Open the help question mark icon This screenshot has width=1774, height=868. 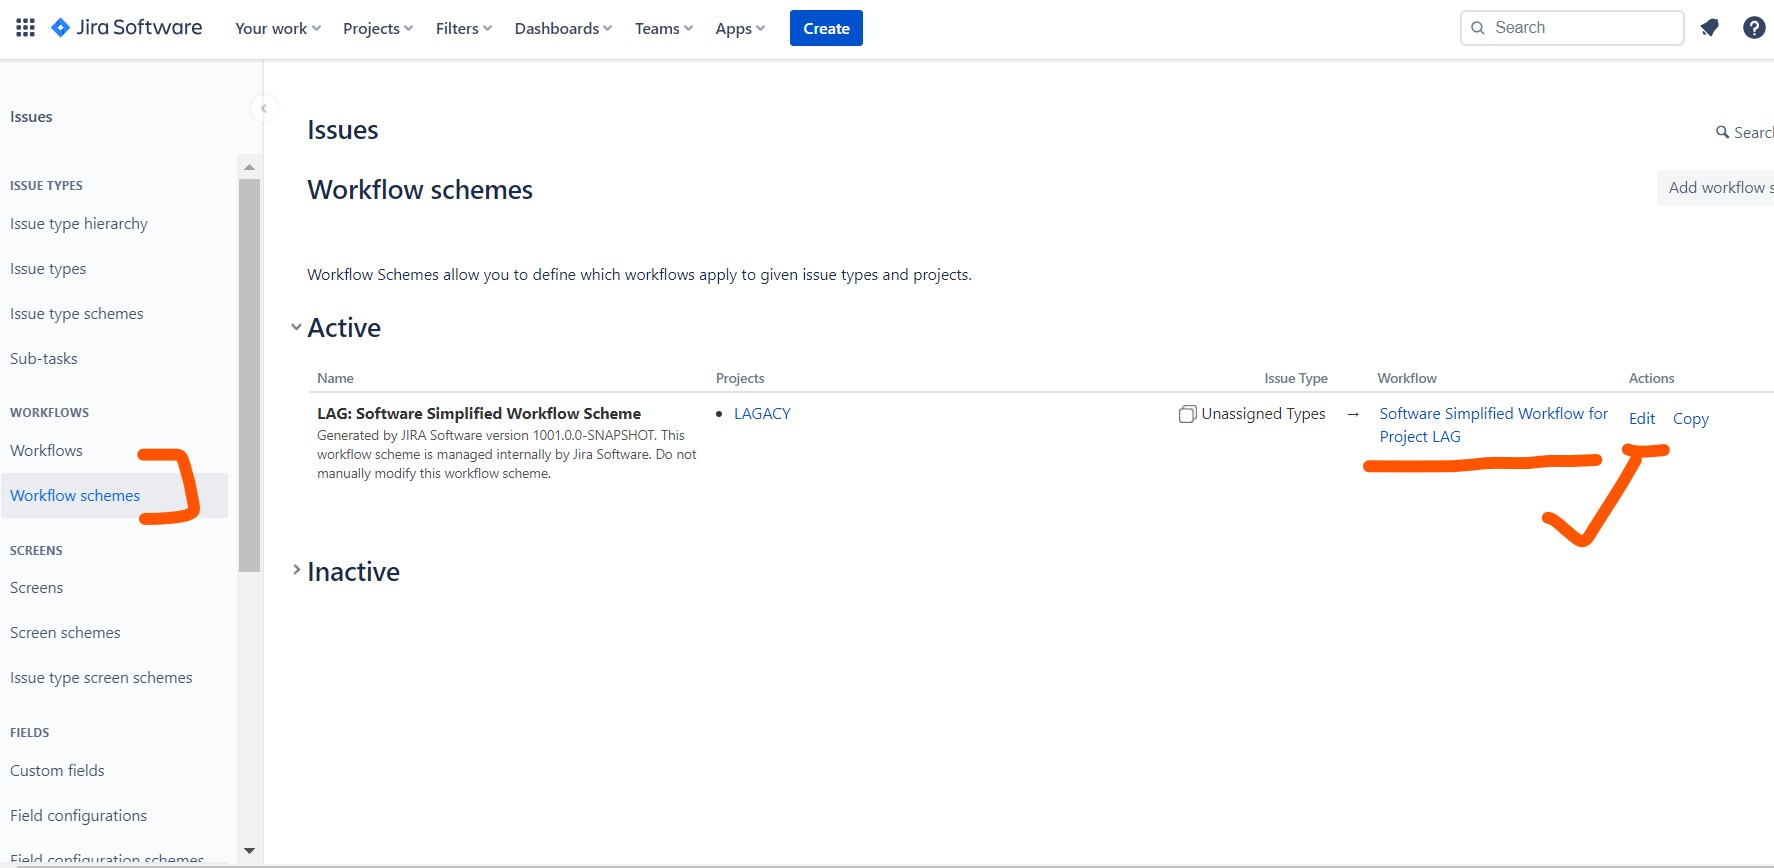pyautogui.click(x=1753, y=28)
